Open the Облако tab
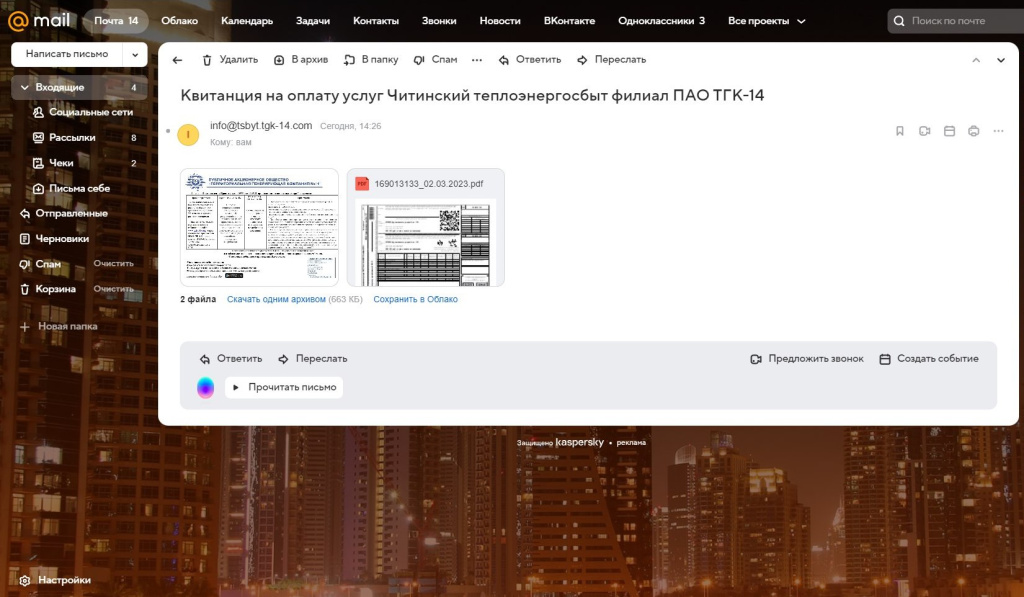 pos(180,21)
